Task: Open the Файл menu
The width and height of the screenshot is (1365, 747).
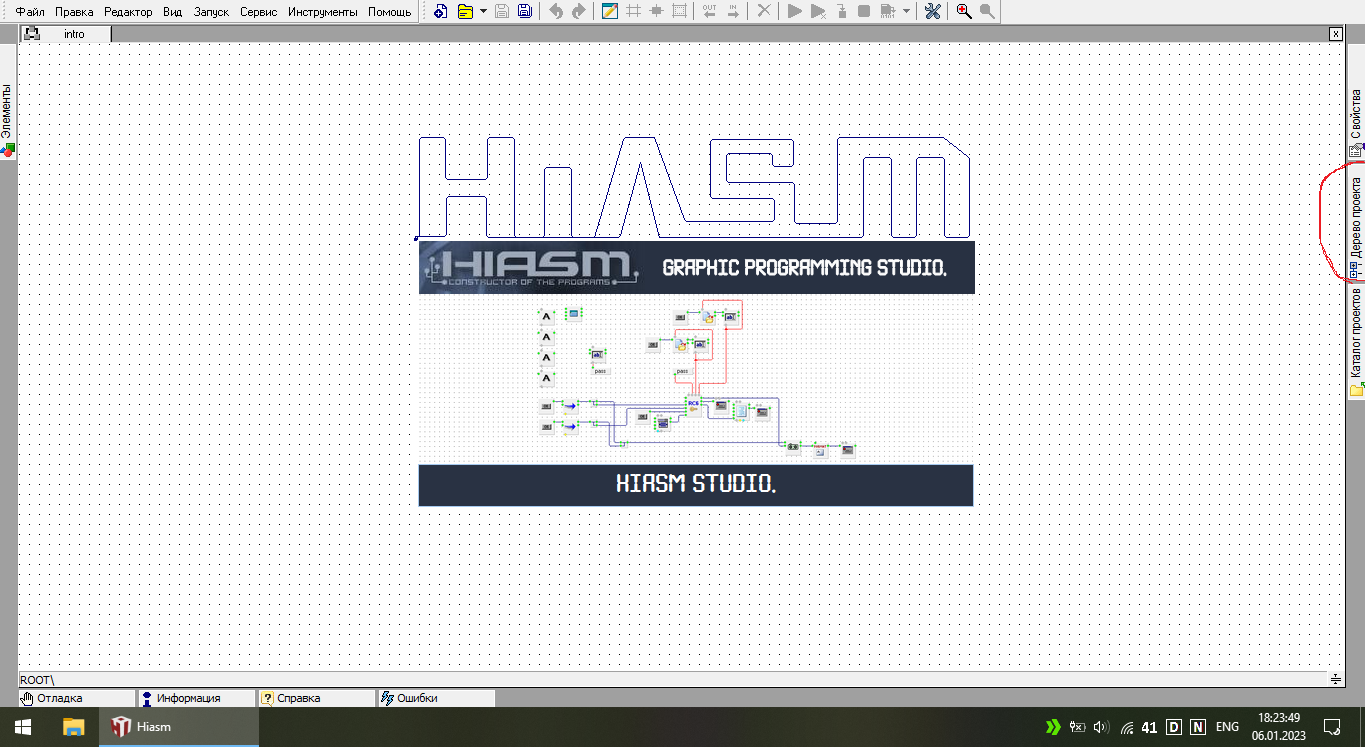Action: pos(30,12)
